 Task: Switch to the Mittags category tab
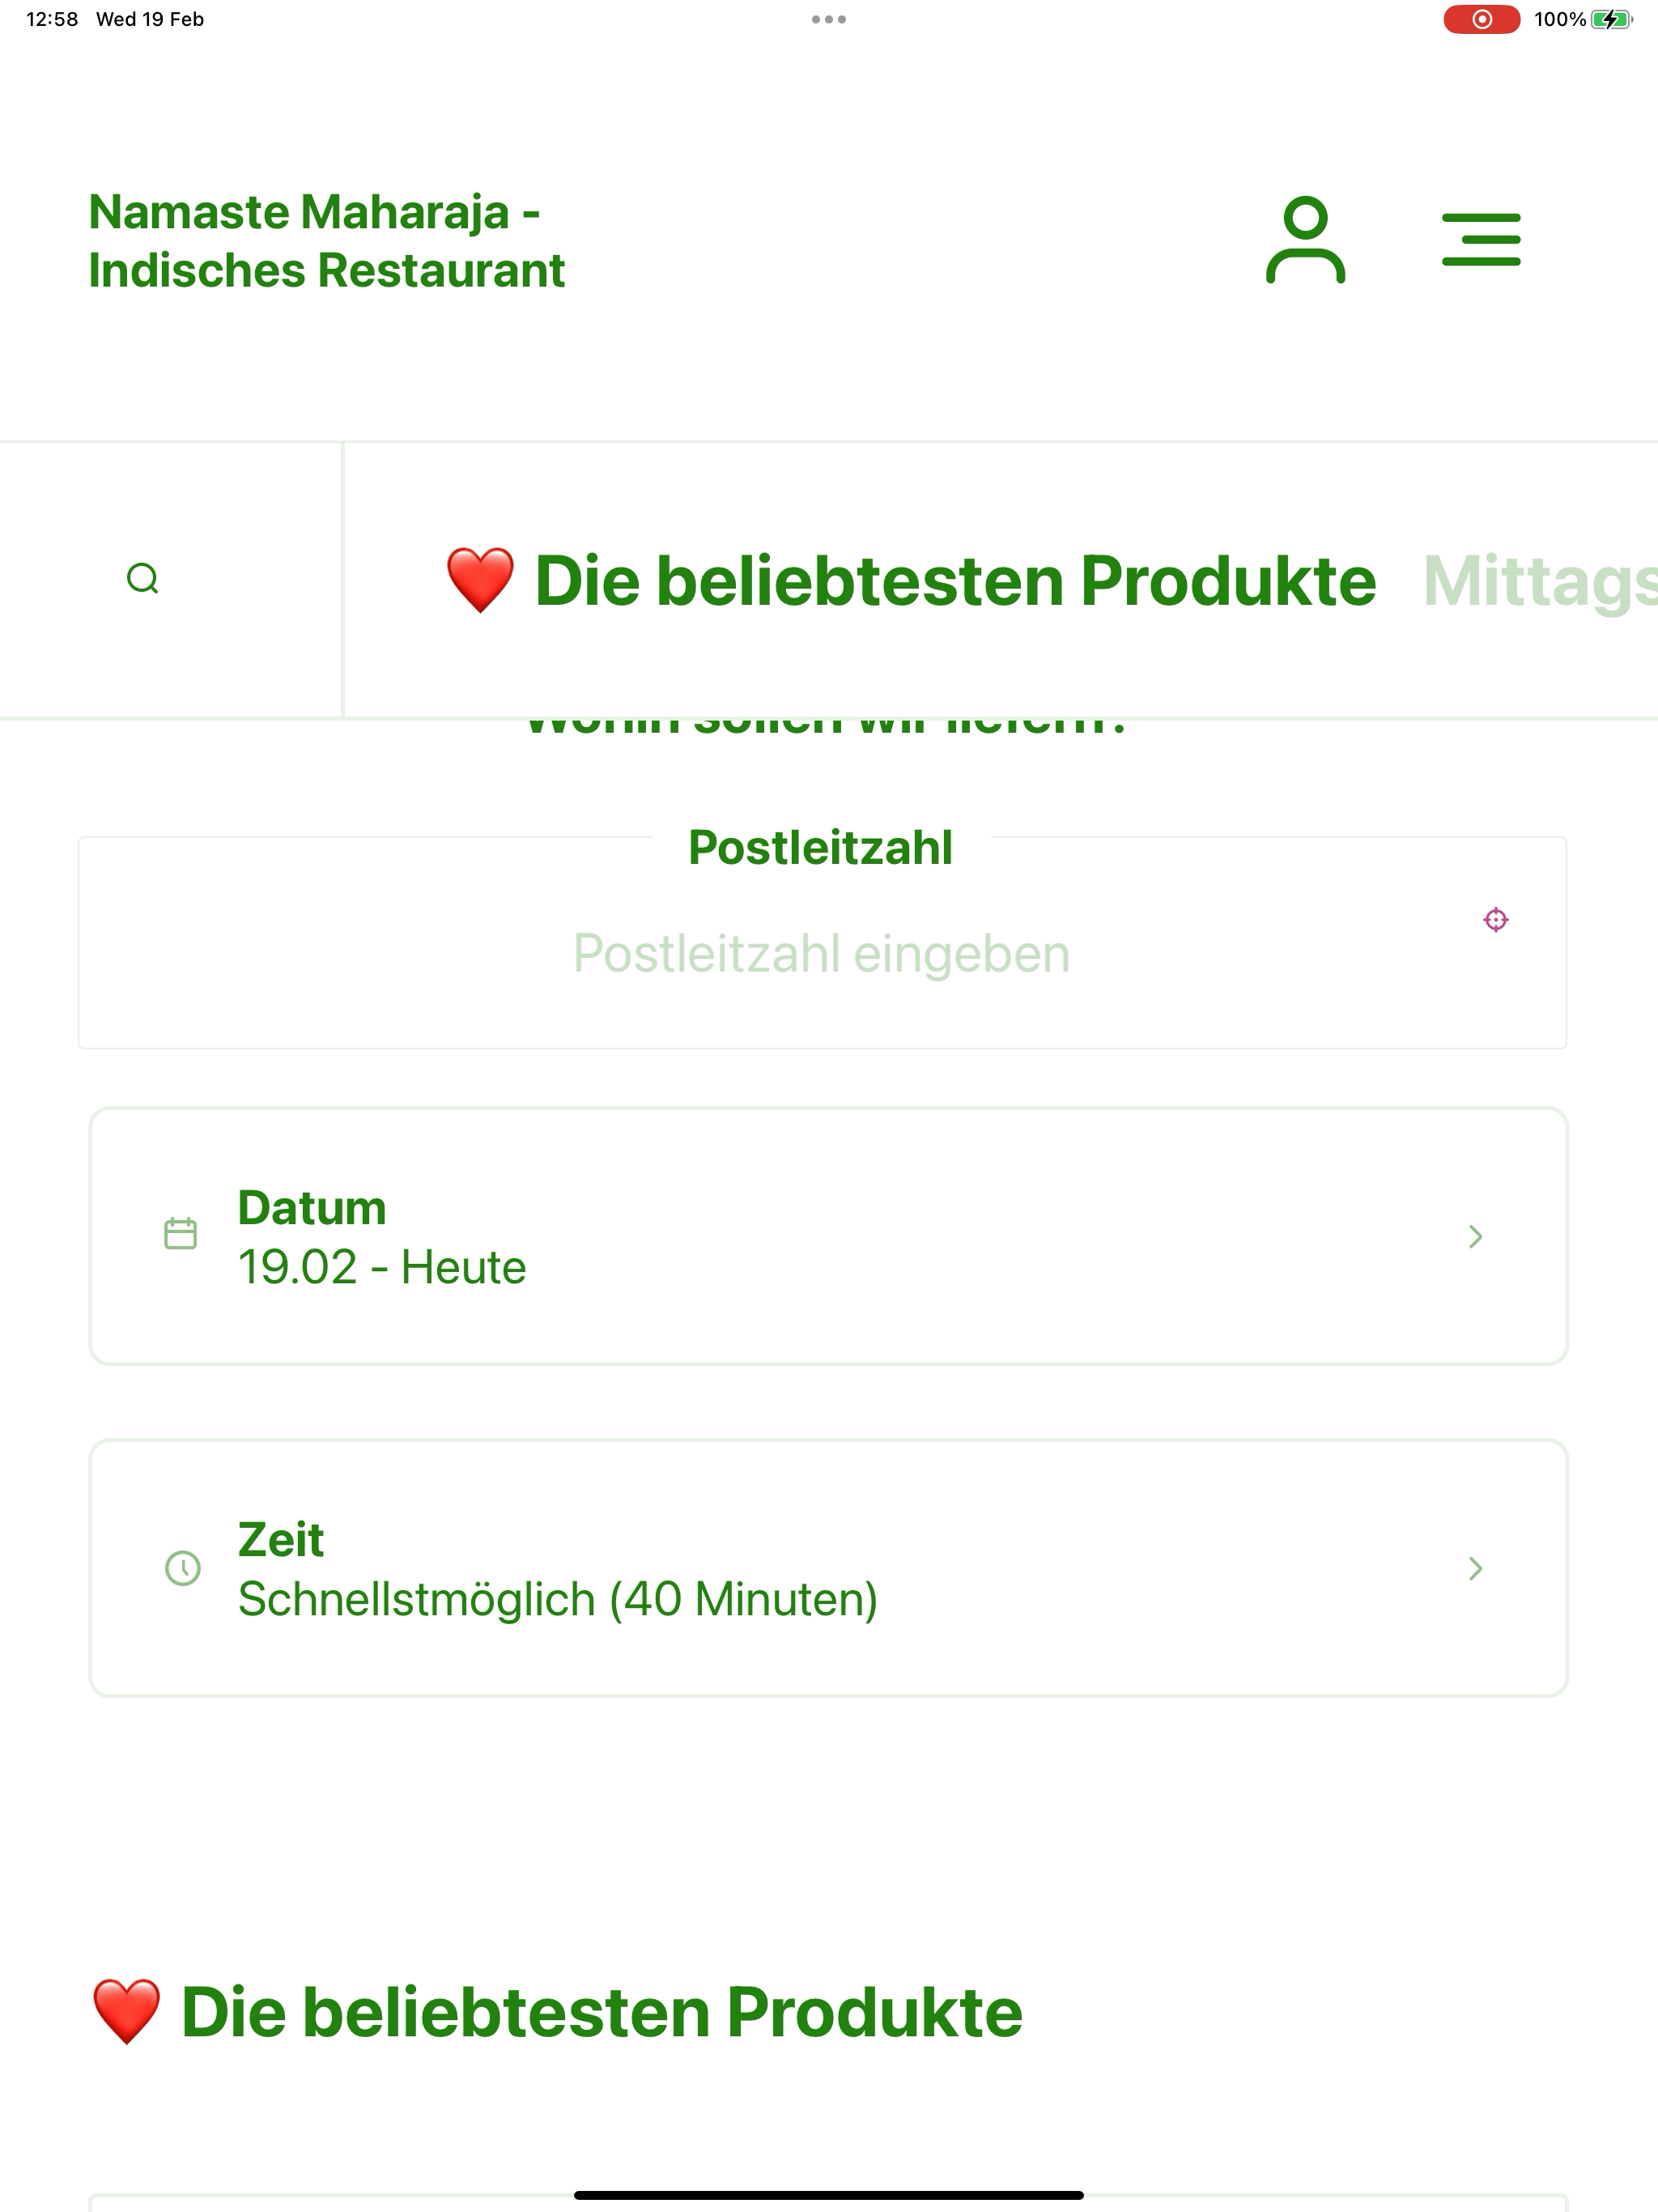click(1540, 581)
